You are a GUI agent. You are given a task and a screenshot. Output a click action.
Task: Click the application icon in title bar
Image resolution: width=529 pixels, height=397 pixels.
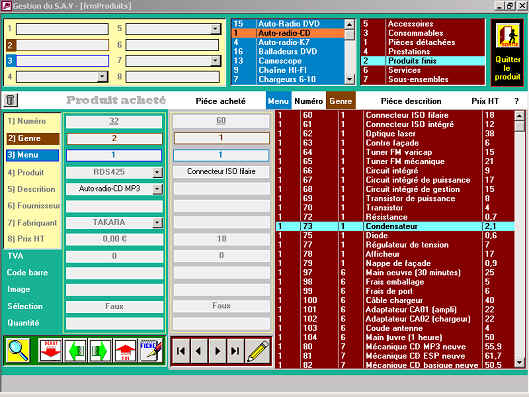click(6, 6)
